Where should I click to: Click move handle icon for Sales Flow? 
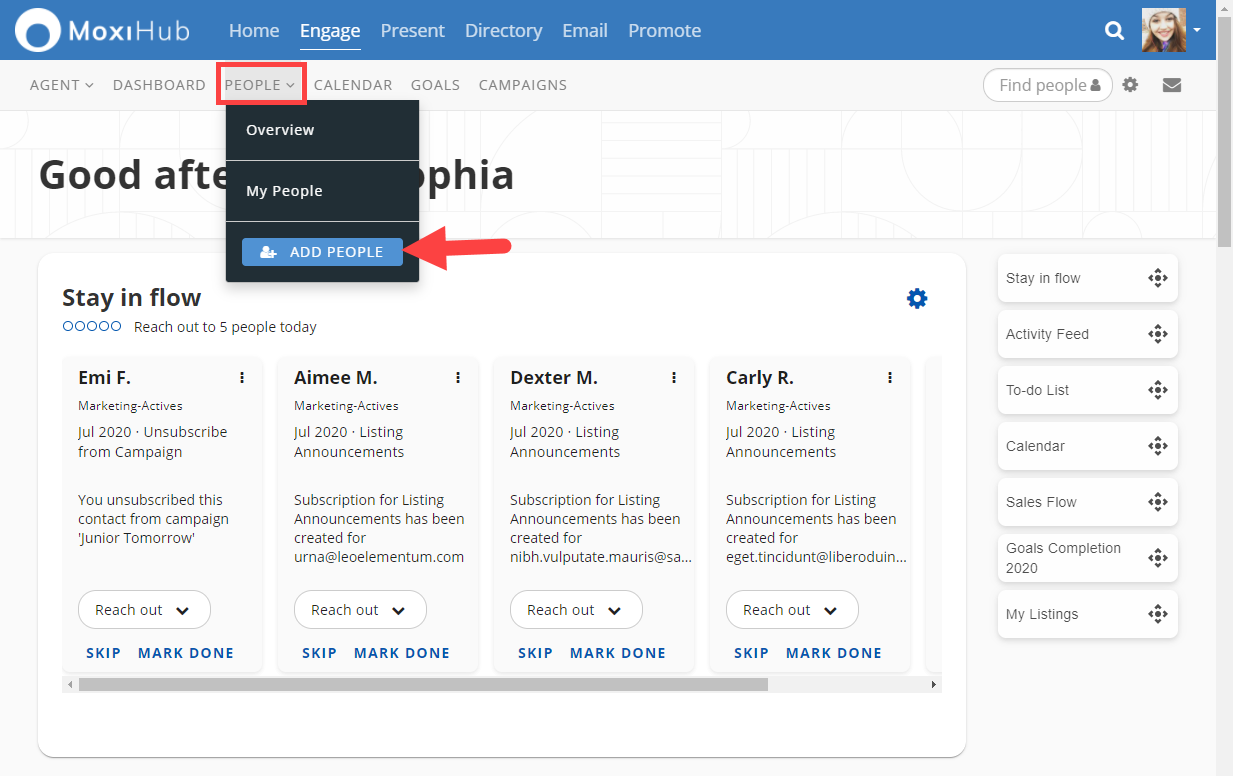1157,502
